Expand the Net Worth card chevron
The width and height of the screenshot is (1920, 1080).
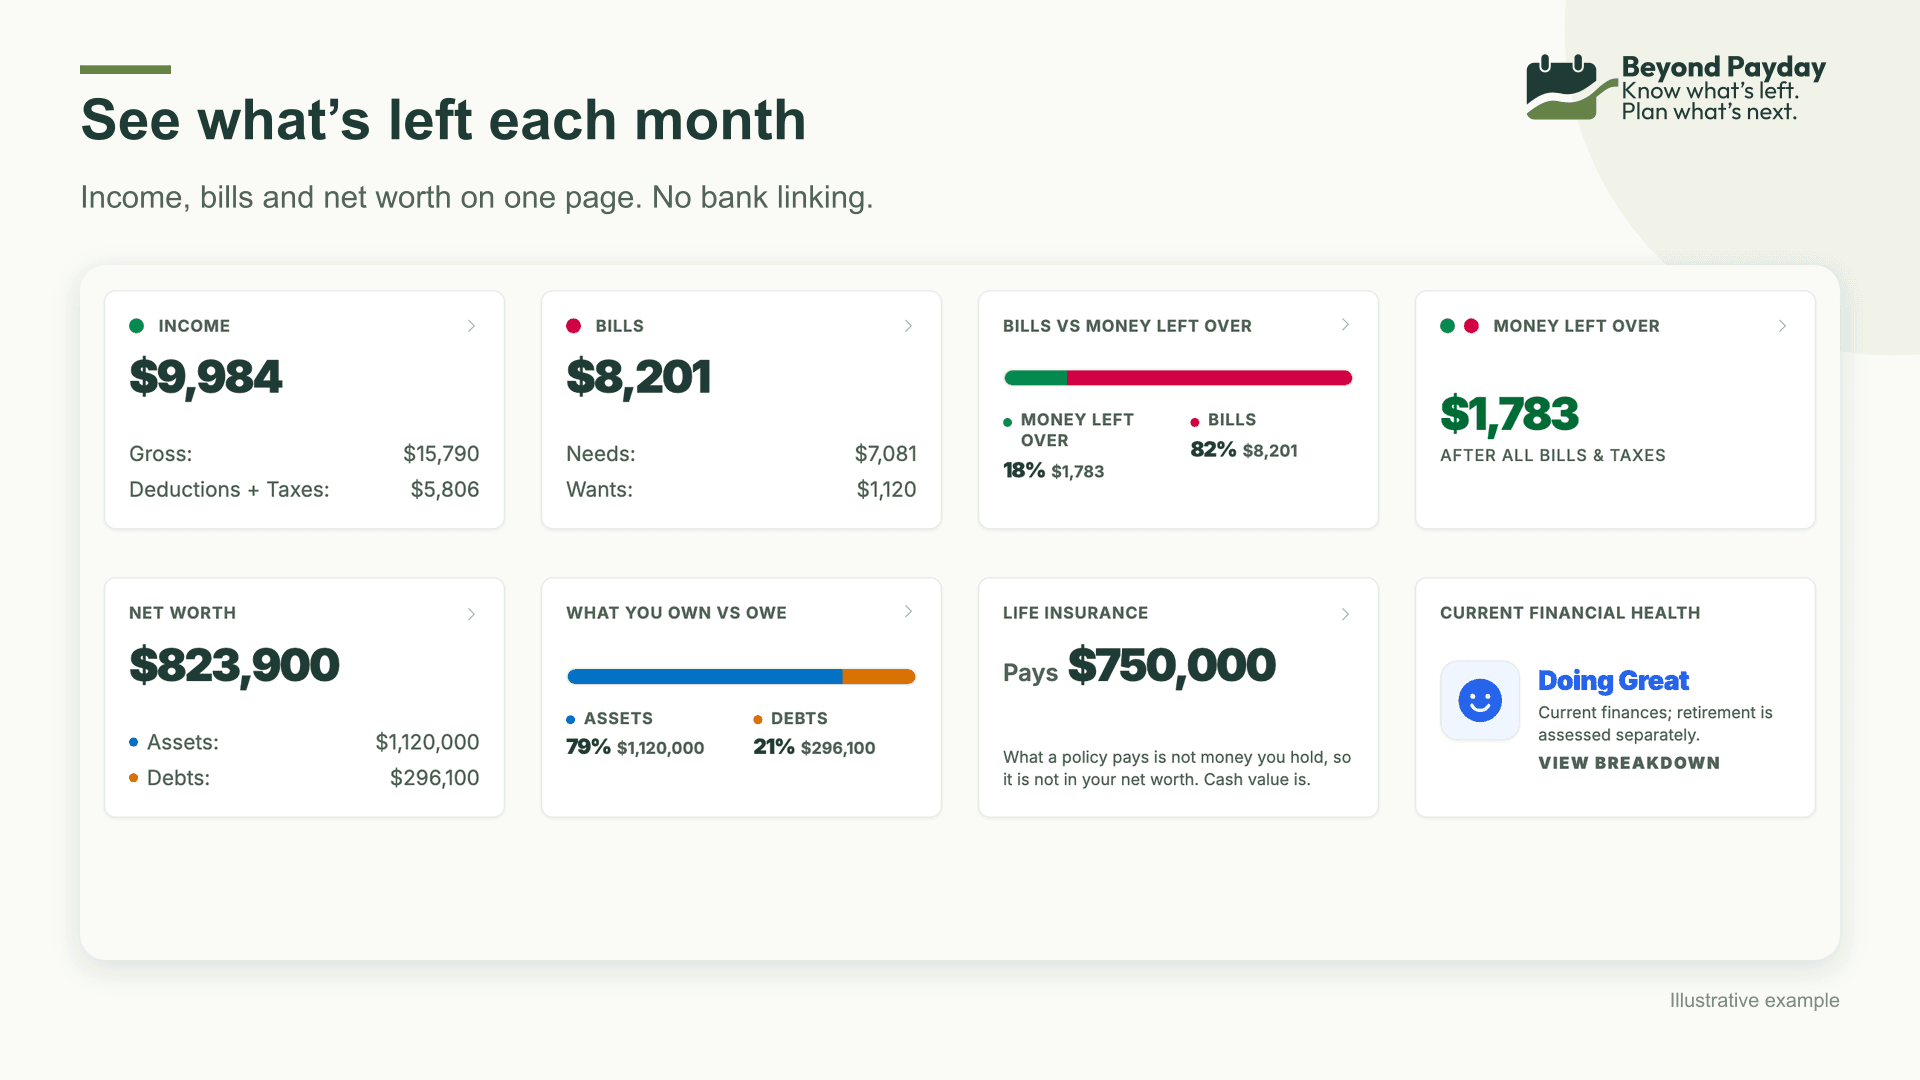pos(471,614)
